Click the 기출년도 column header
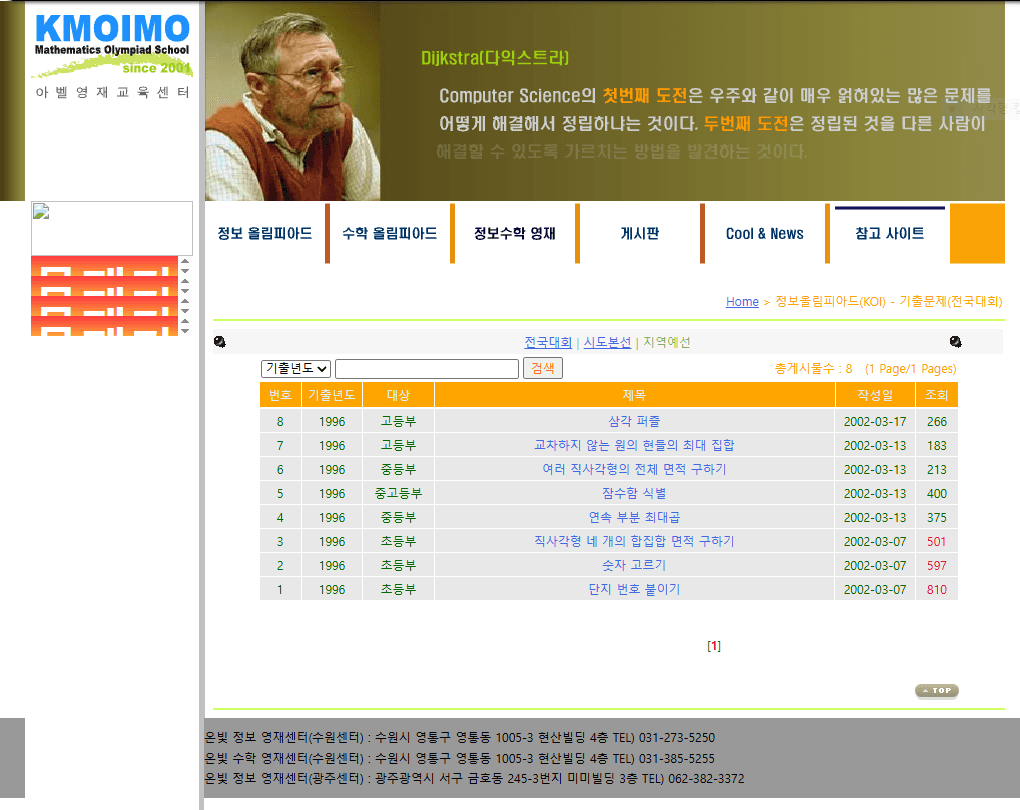Screen dimensions: 1020x810 click(332, 395)
